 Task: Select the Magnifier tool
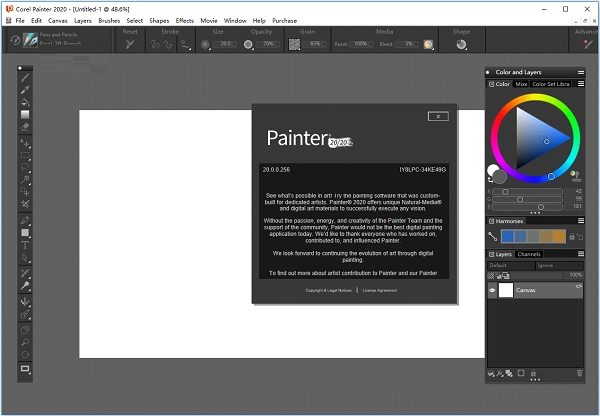[x=26, y=341]
